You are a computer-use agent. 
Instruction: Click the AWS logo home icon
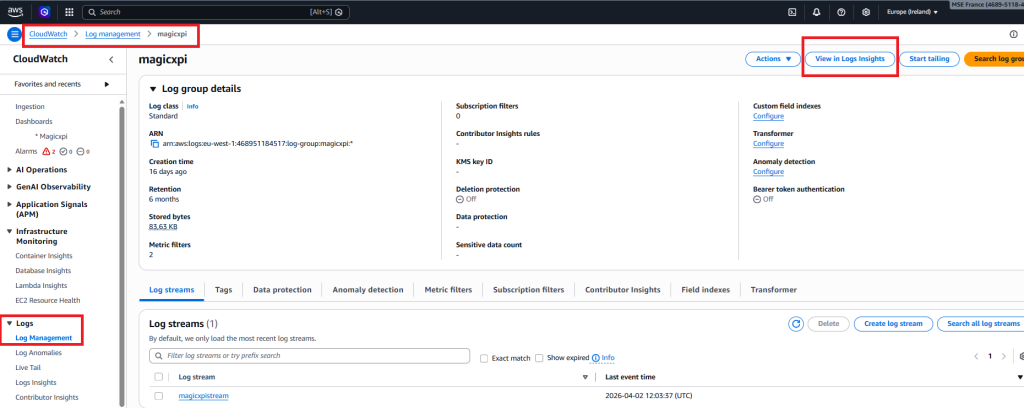pyautogui.click(x=17, y=12)
